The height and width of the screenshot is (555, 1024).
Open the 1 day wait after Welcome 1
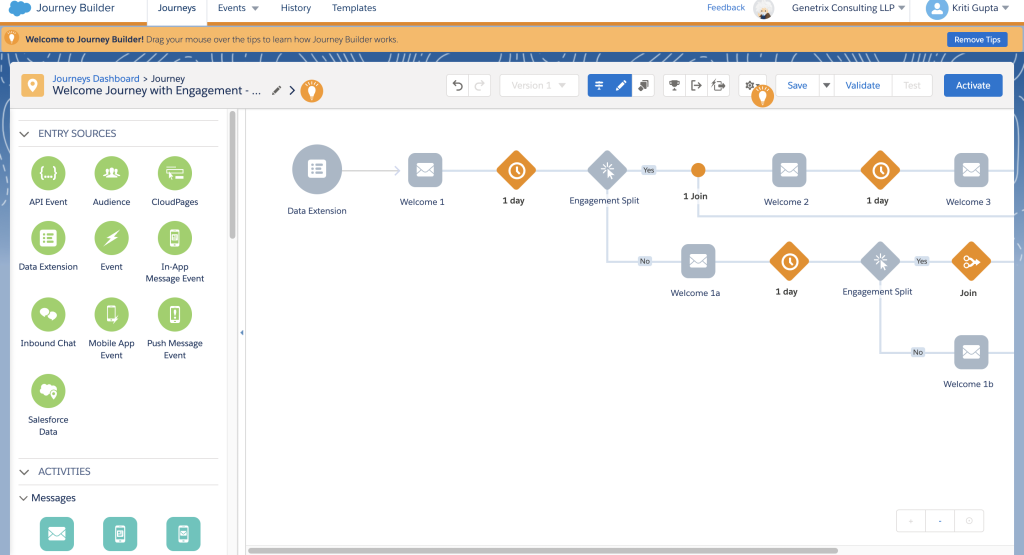[516, 170]
